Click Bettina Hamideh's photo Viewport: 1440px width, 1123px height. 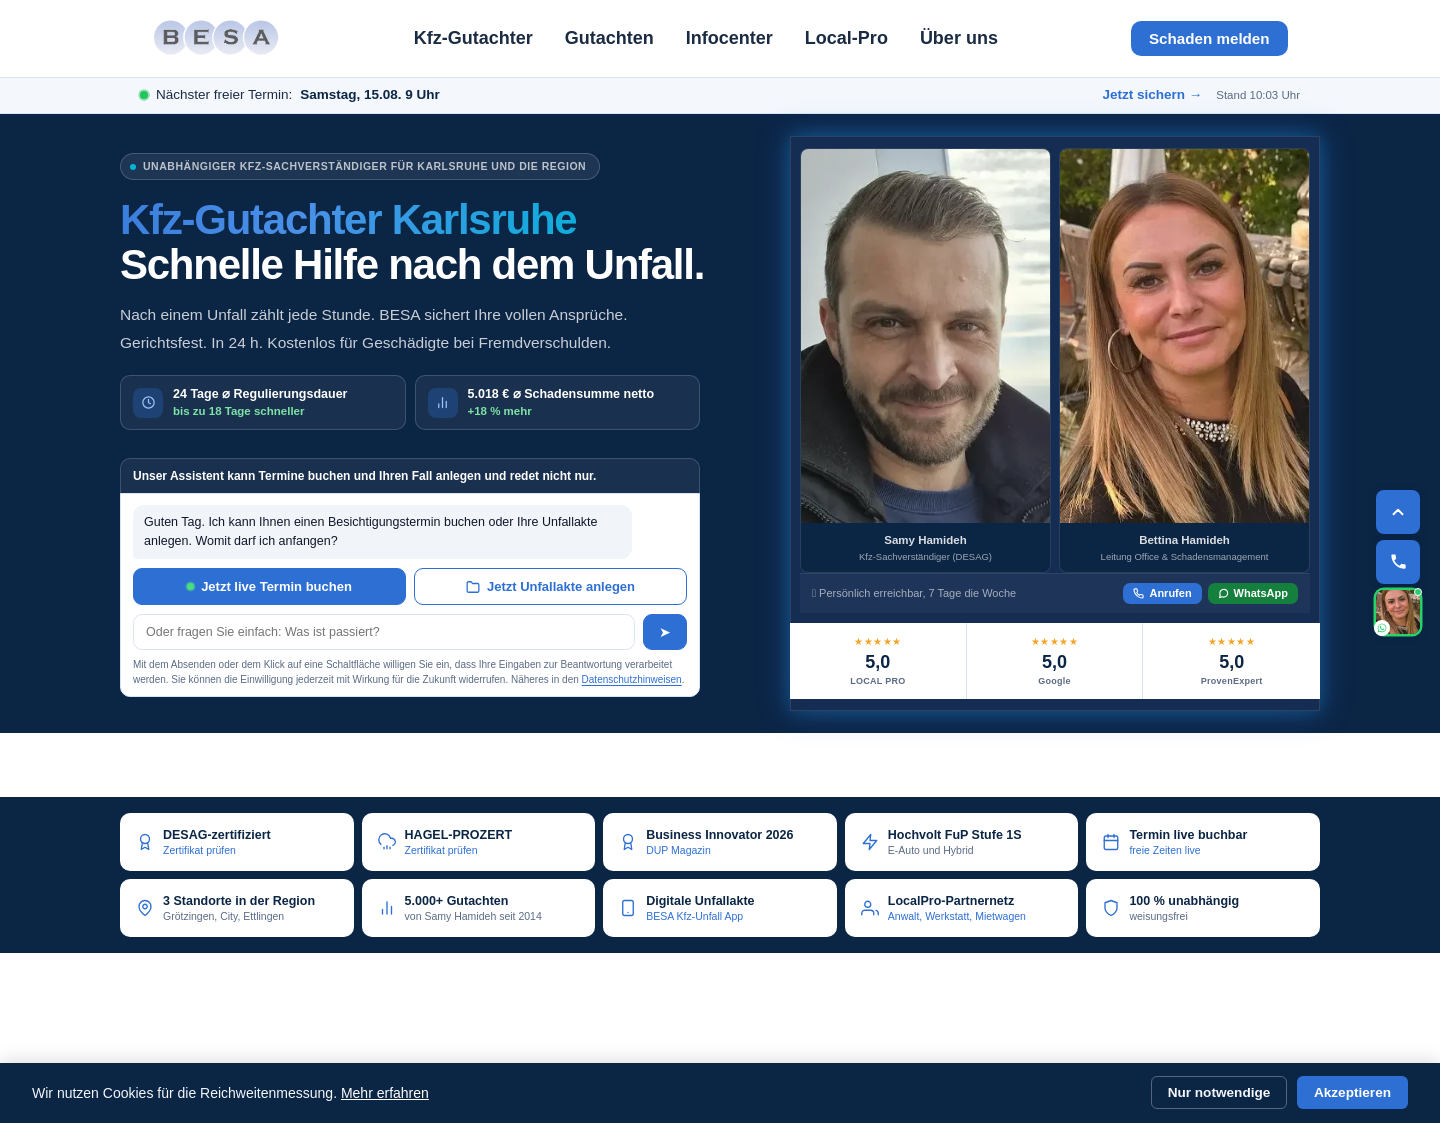tap(1184, 336)
